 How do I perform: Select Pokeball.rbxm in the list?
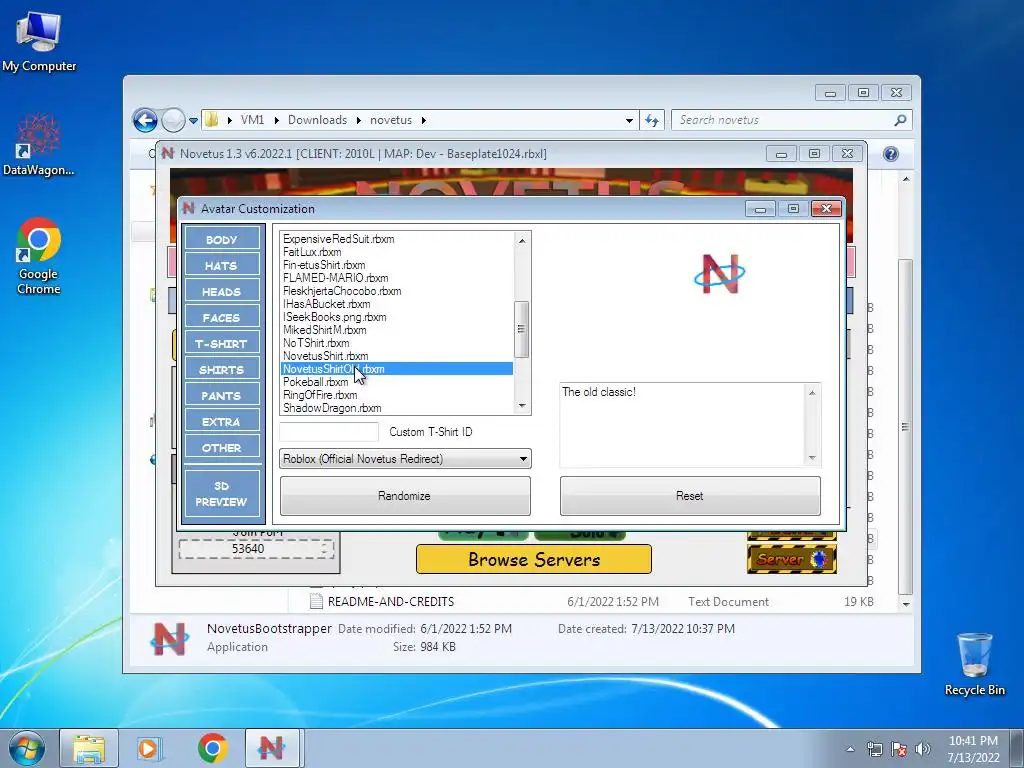[396, 382]
